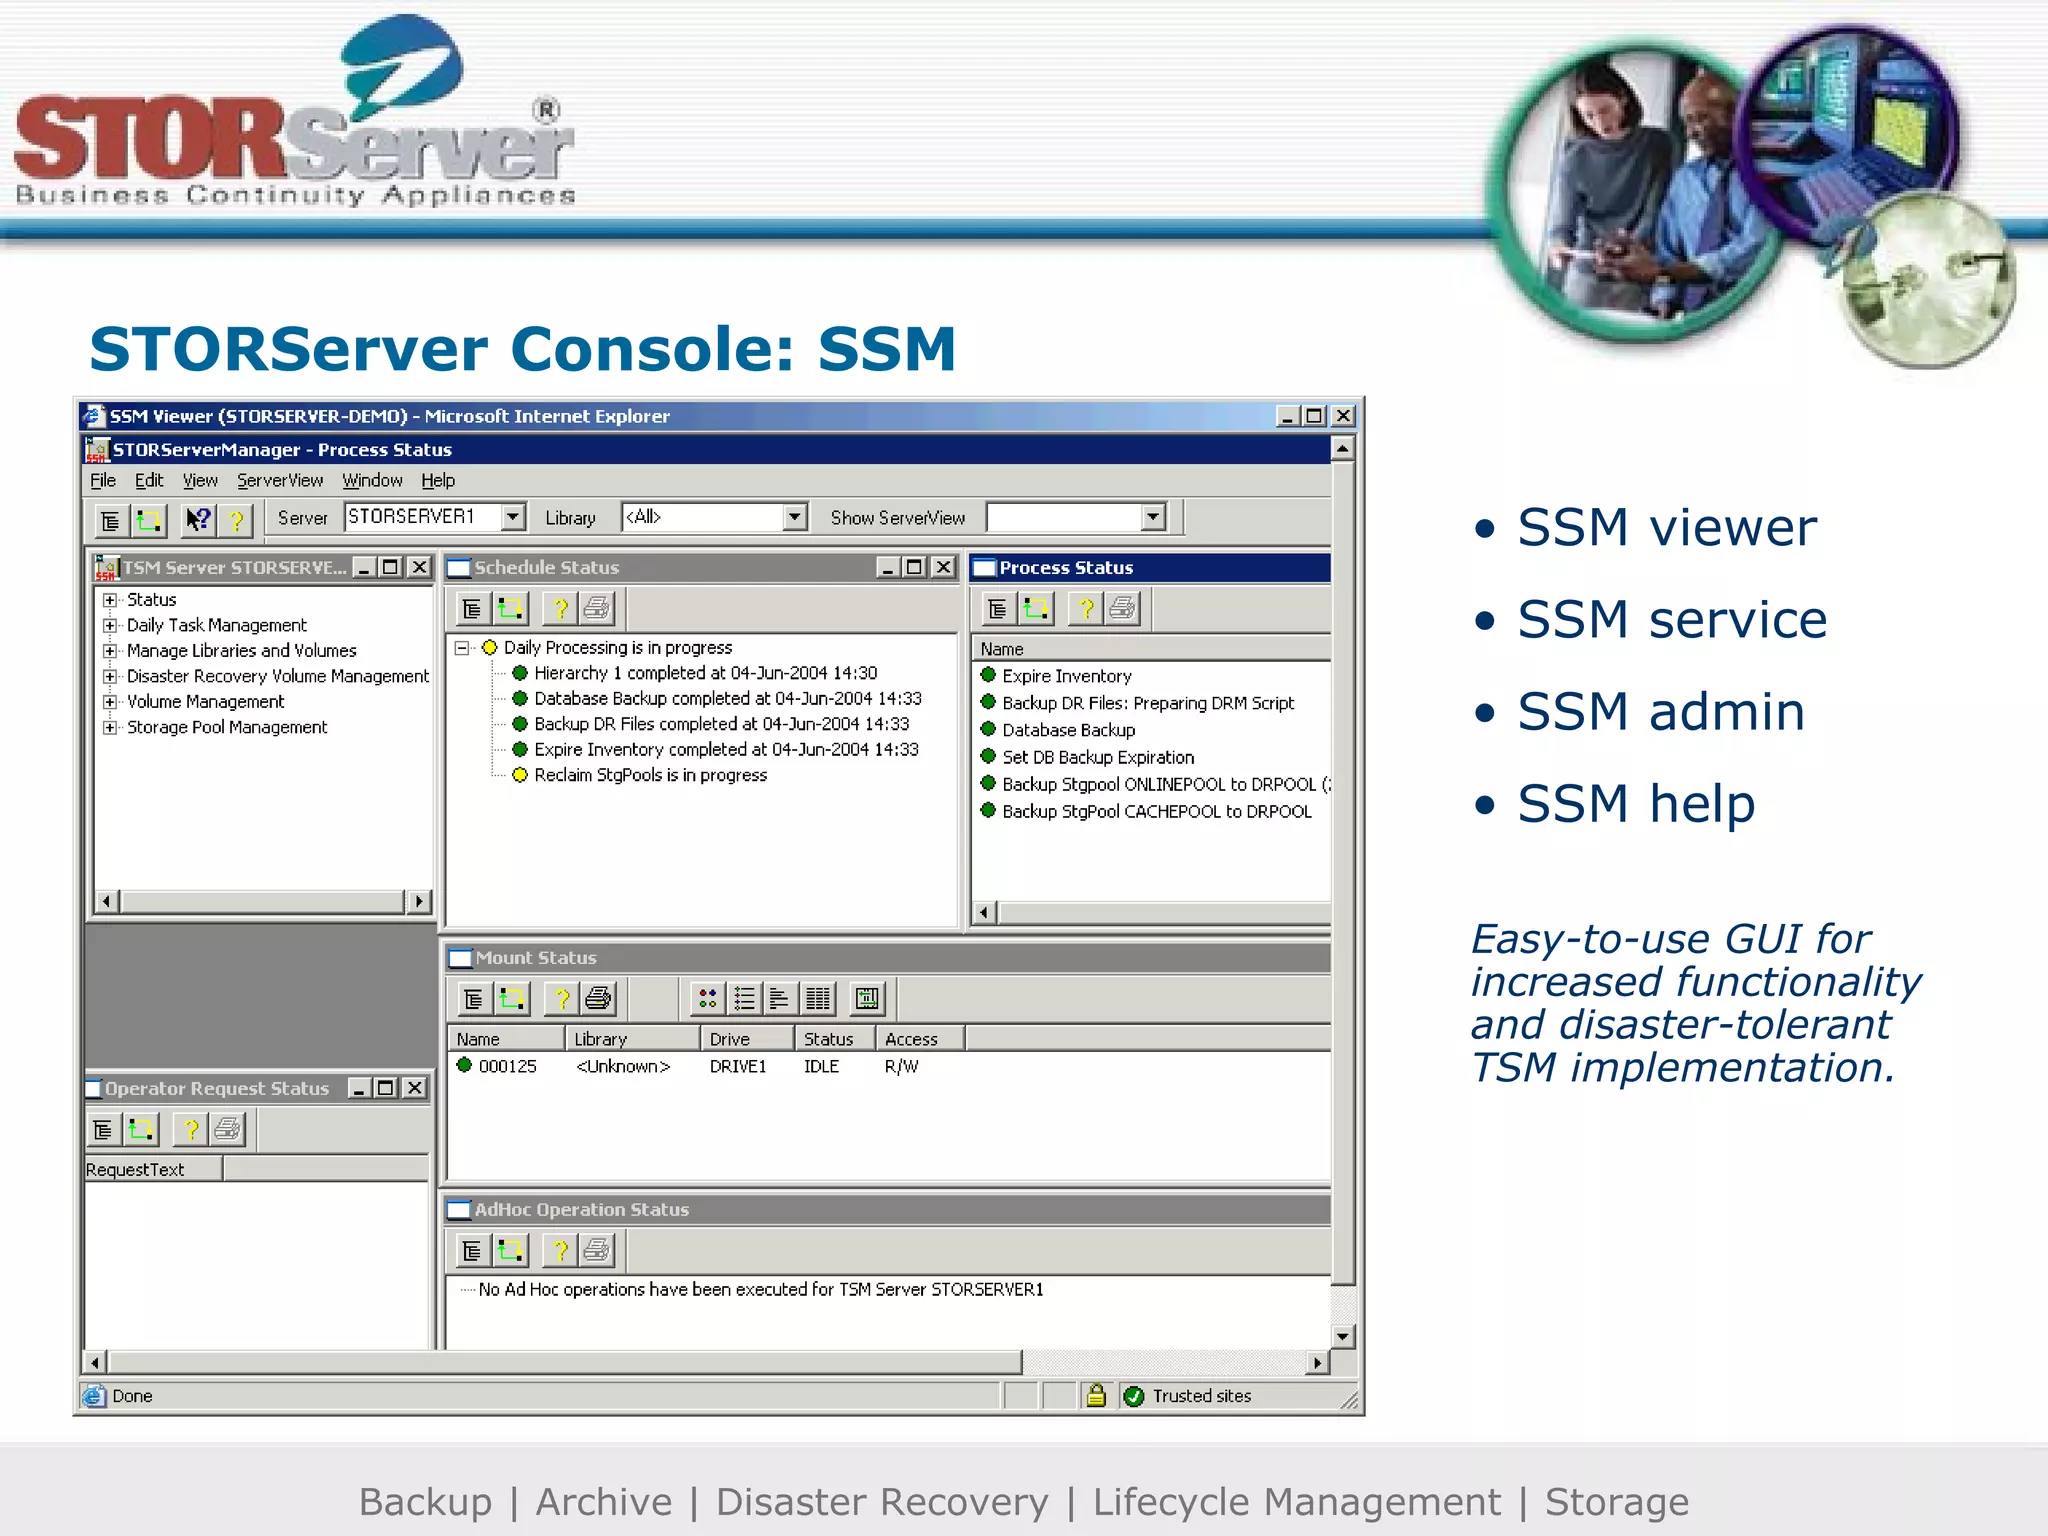
Task: Click the Mount Status 'Status' column header
Action: point(835,1039)
